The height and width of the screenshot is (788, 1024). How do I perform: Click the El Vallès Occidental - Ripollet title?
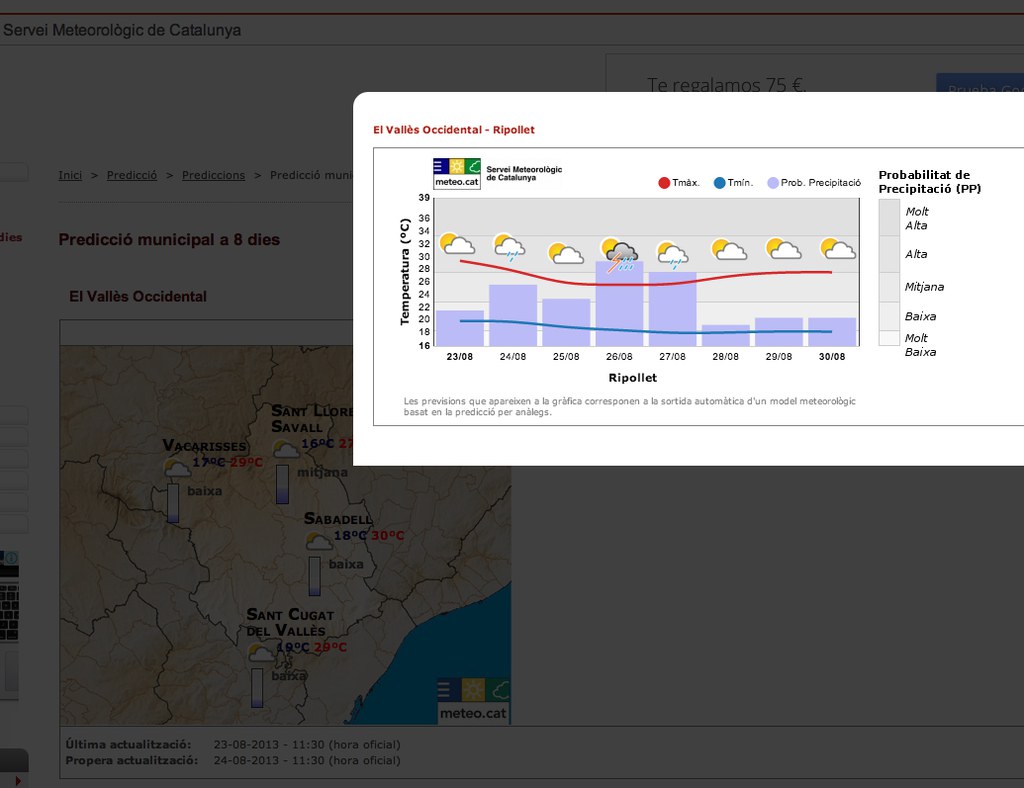(x=454, y=130)
